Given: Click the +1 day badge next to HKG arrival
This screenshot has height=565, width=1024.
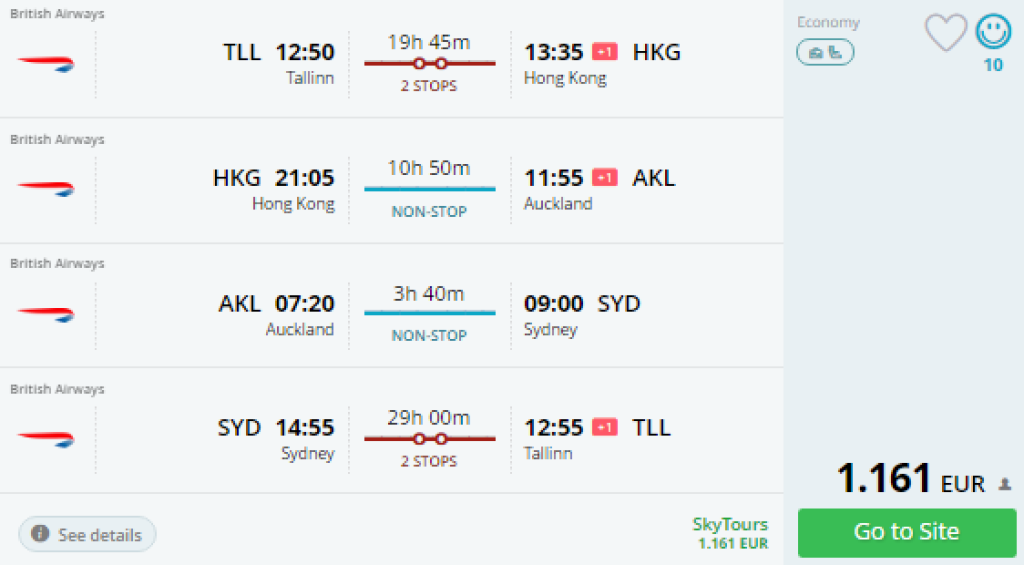Looking at the screenshot, I should pyautogui.click(x=604, y=52).
